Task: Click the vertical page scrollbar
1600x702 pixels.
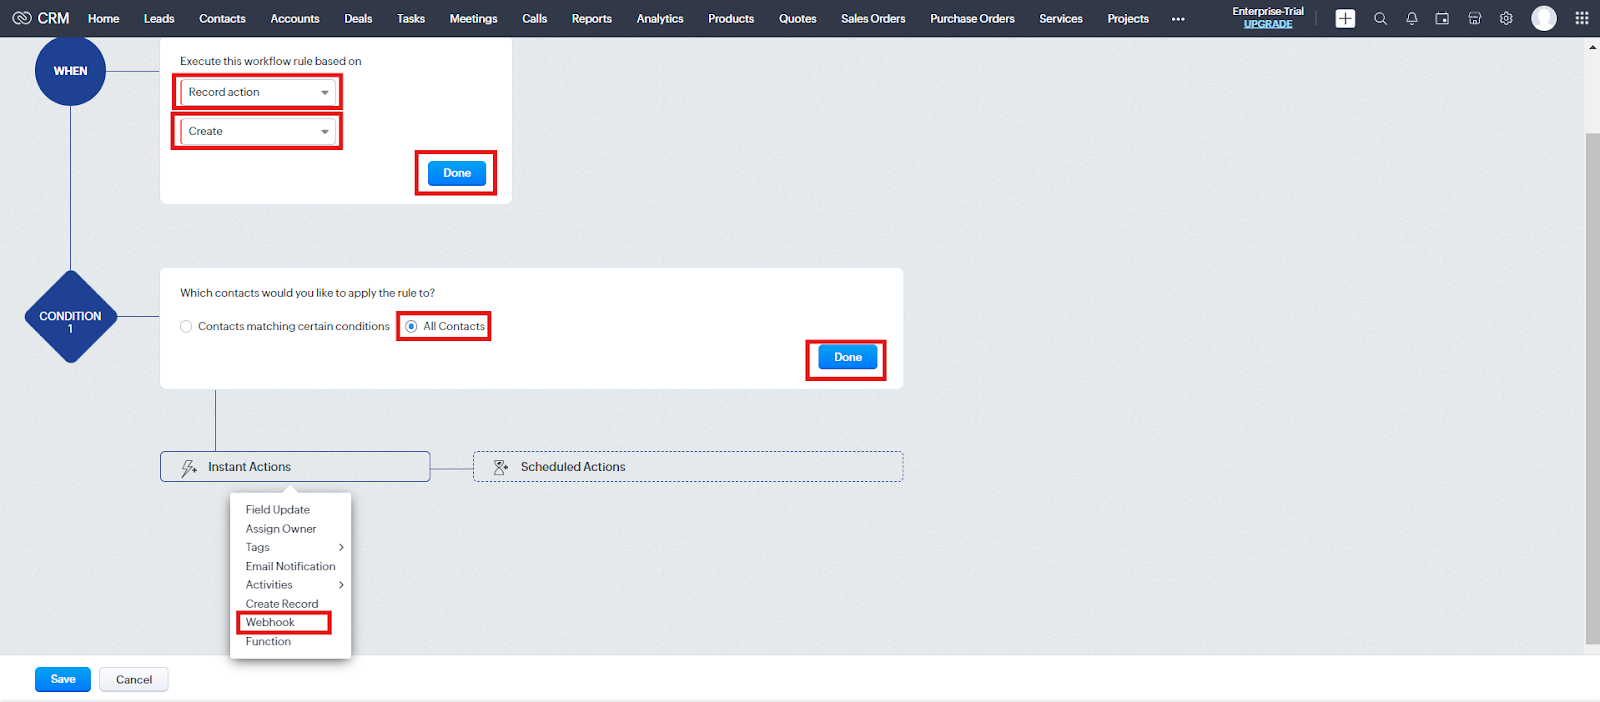Action: [x=1592, y=389]
